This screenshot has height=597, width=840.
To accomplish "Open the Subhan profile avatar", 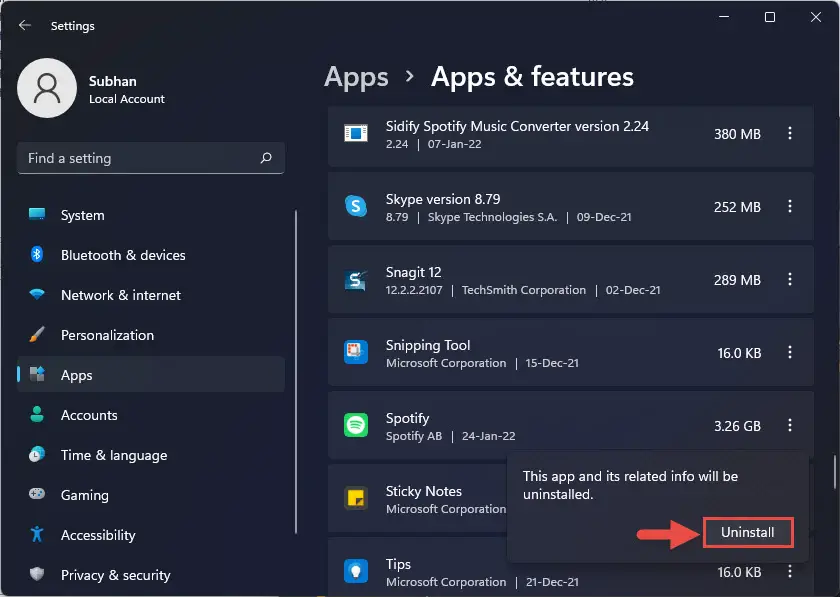I will pos(47,88).
